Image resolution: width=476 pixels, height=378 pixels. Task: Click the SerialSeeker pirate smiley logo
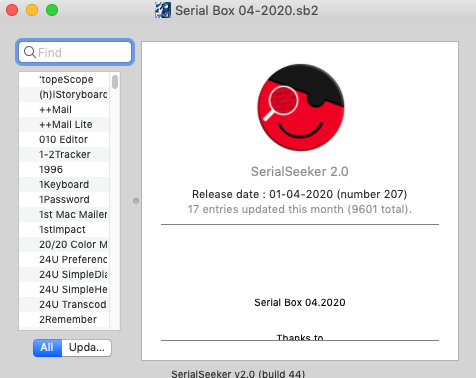[301, 107]
